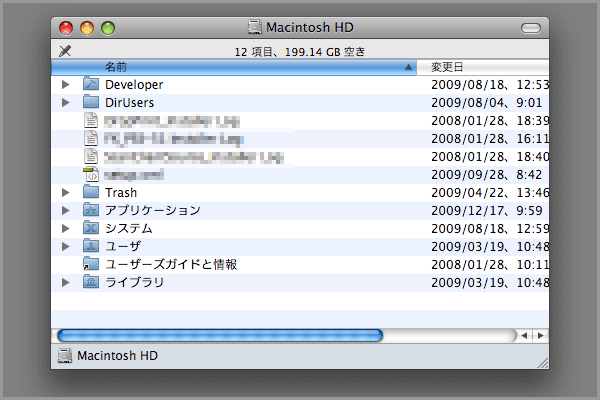Click the XML file icon dated 2009/09/28
This screenshot has height=400, width=600.
91,174
